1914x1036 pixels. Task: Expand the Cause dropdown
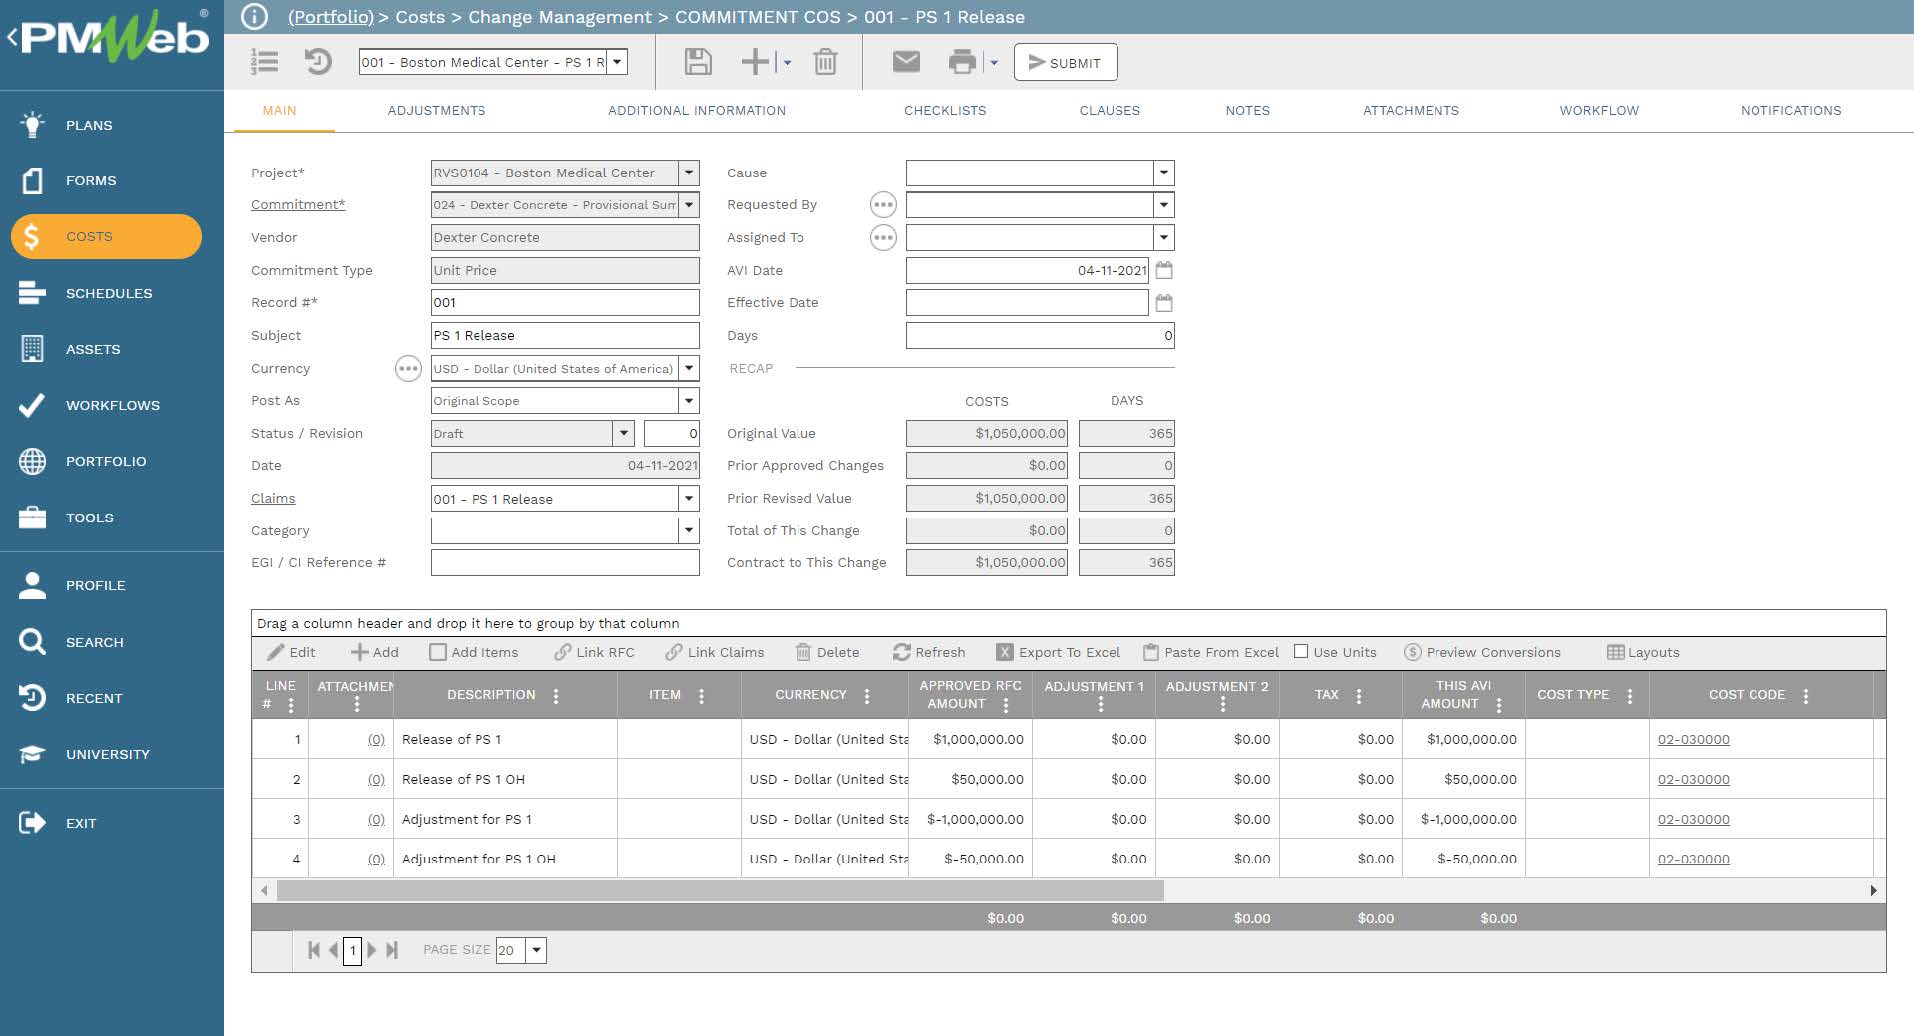(1164, 173)
